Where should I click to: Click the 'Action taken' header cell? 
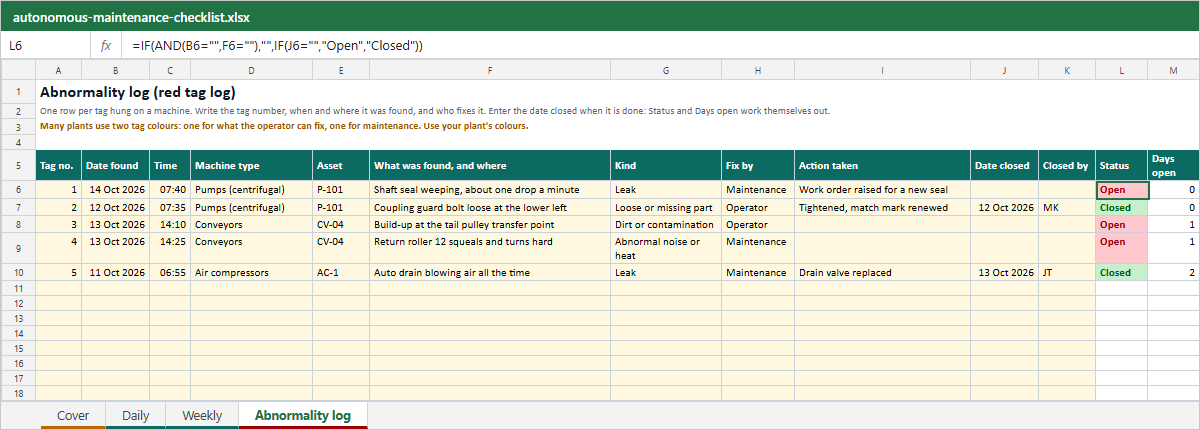click(882, 165)
